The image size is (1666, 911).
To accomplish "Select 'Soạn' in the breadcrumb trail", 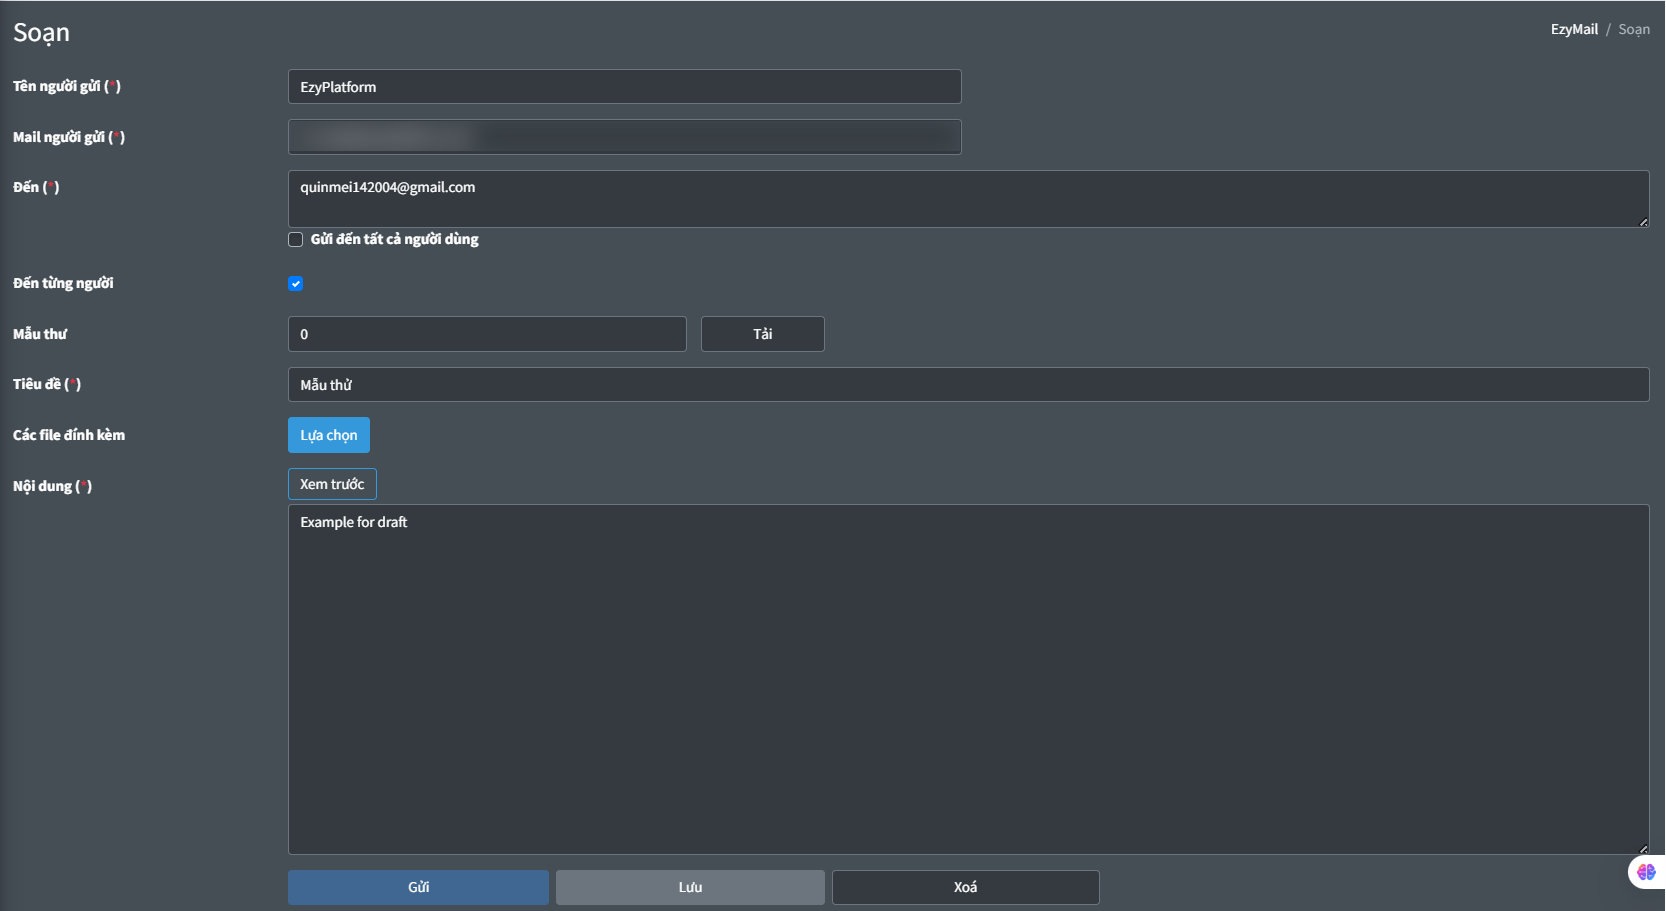I will [1634, 28].
